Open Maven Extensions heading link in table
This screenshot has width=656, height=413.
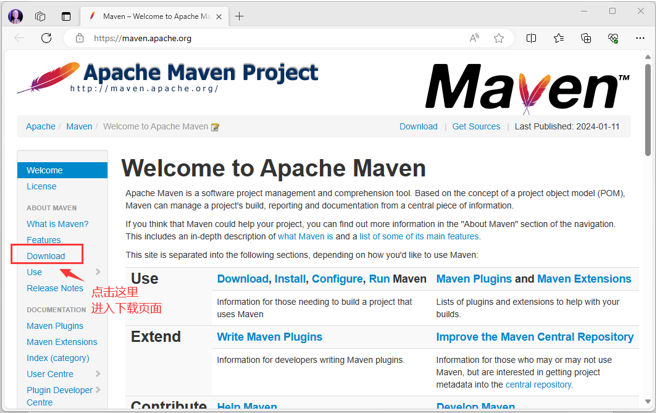click(584, 279)
